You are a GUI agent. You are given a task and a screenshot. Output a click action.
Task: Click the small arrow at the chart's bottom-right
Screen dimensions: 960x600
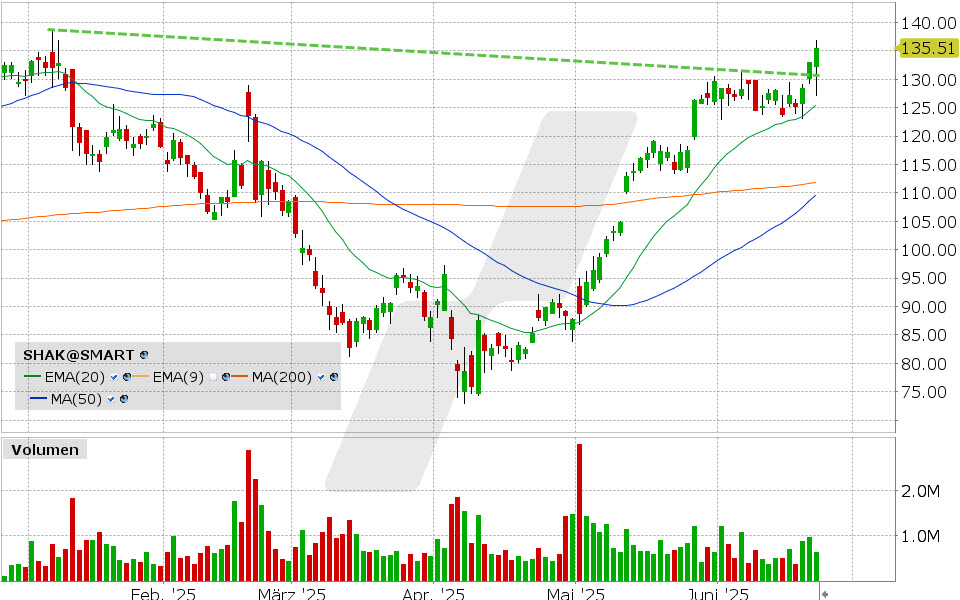(825, 594)
